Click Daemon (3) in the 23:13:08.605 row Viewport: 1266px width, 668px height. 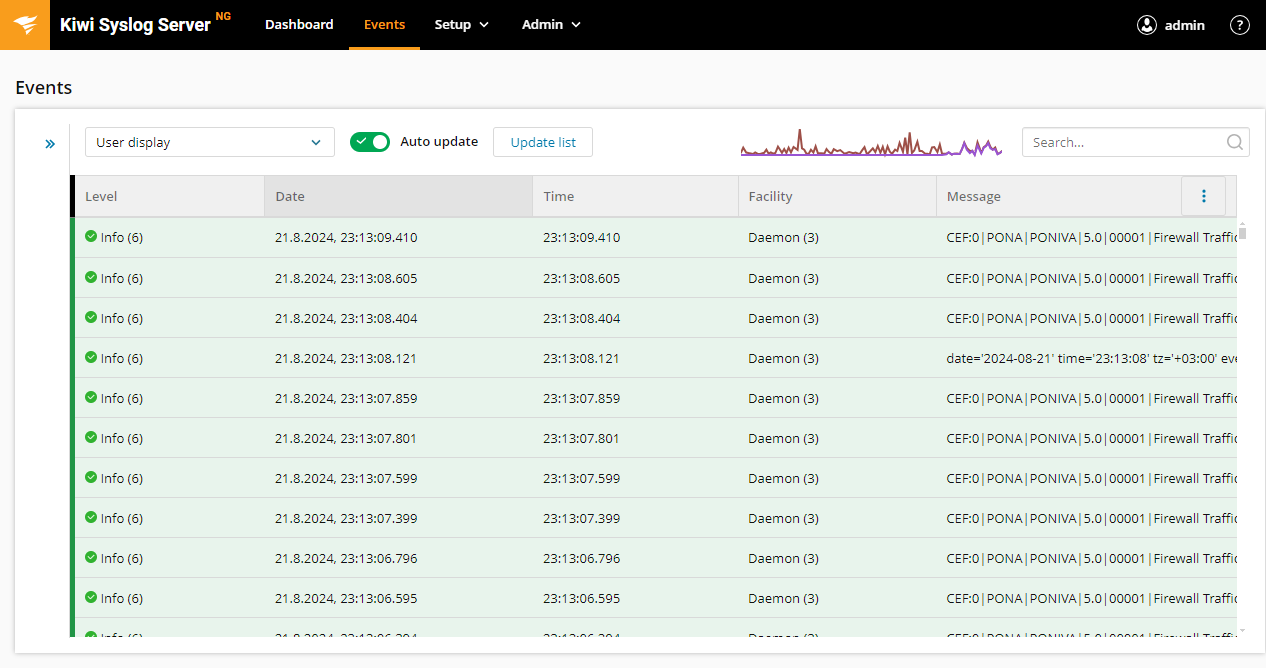783,278
